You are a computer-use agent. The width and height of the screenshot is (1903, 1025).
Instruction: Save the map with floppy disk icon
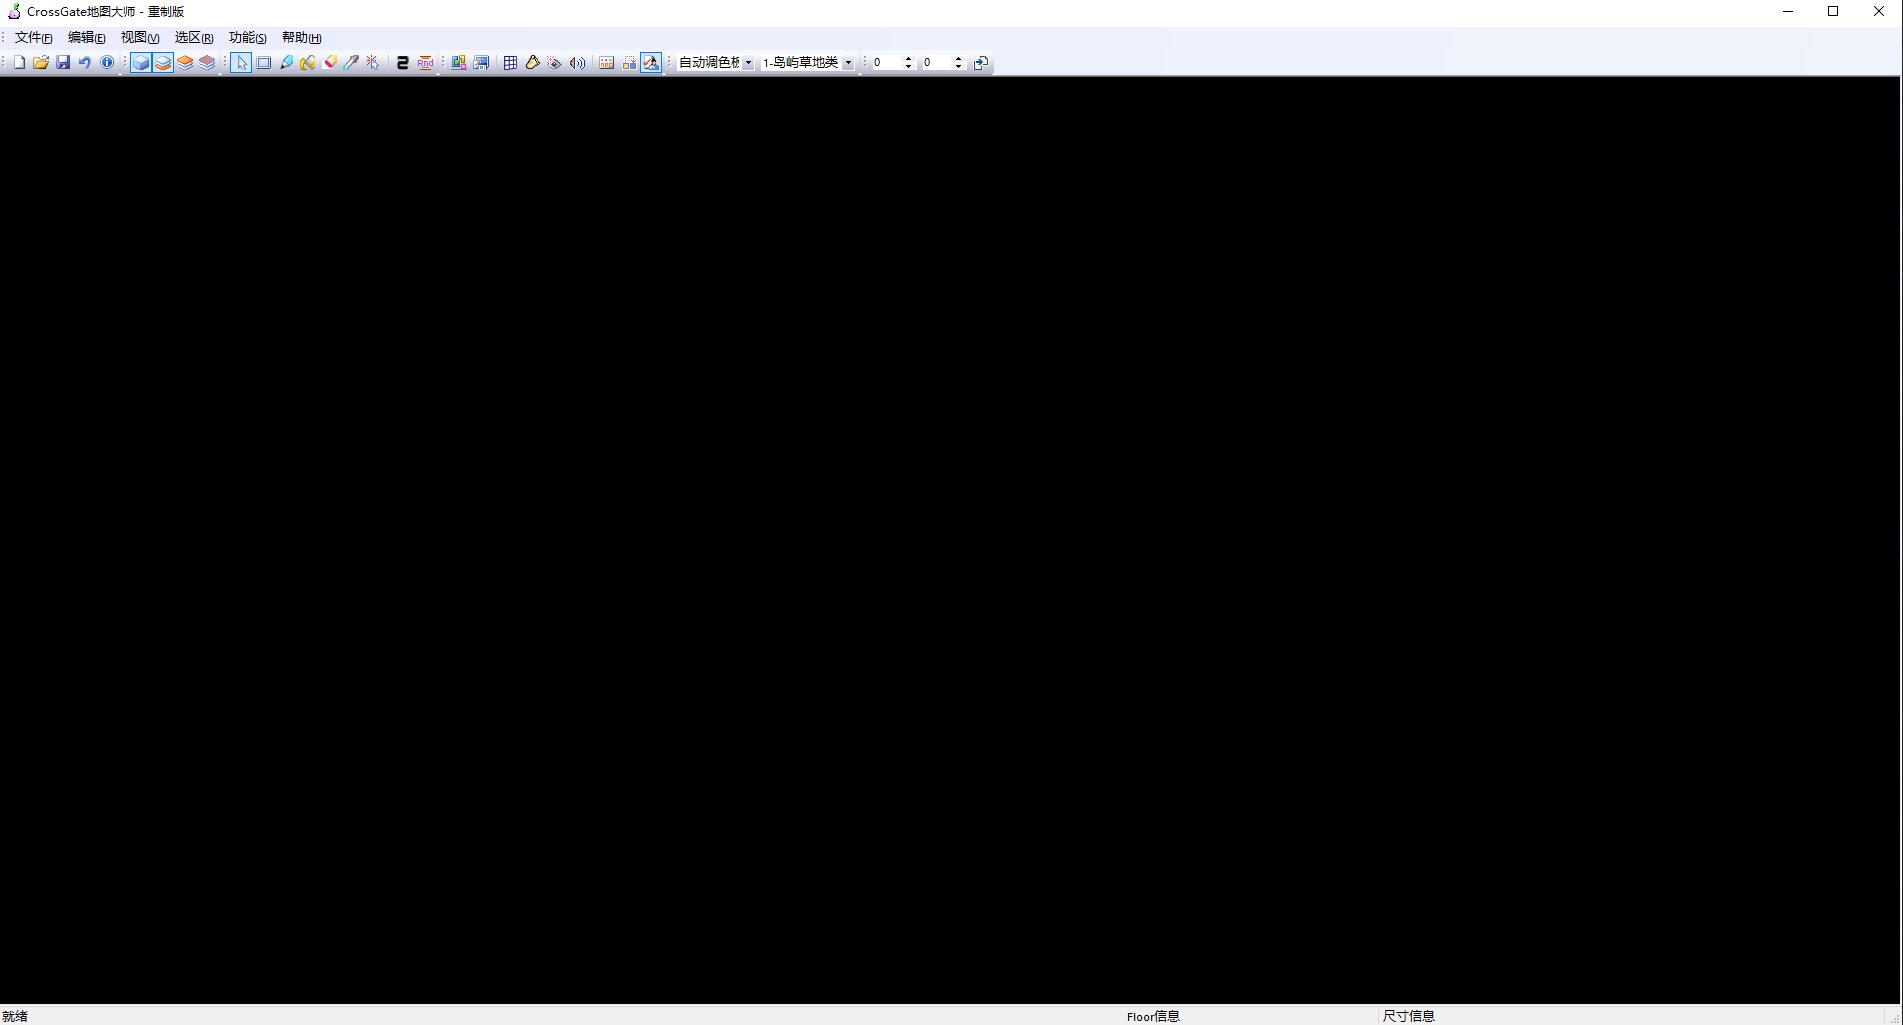pos(63,62)
